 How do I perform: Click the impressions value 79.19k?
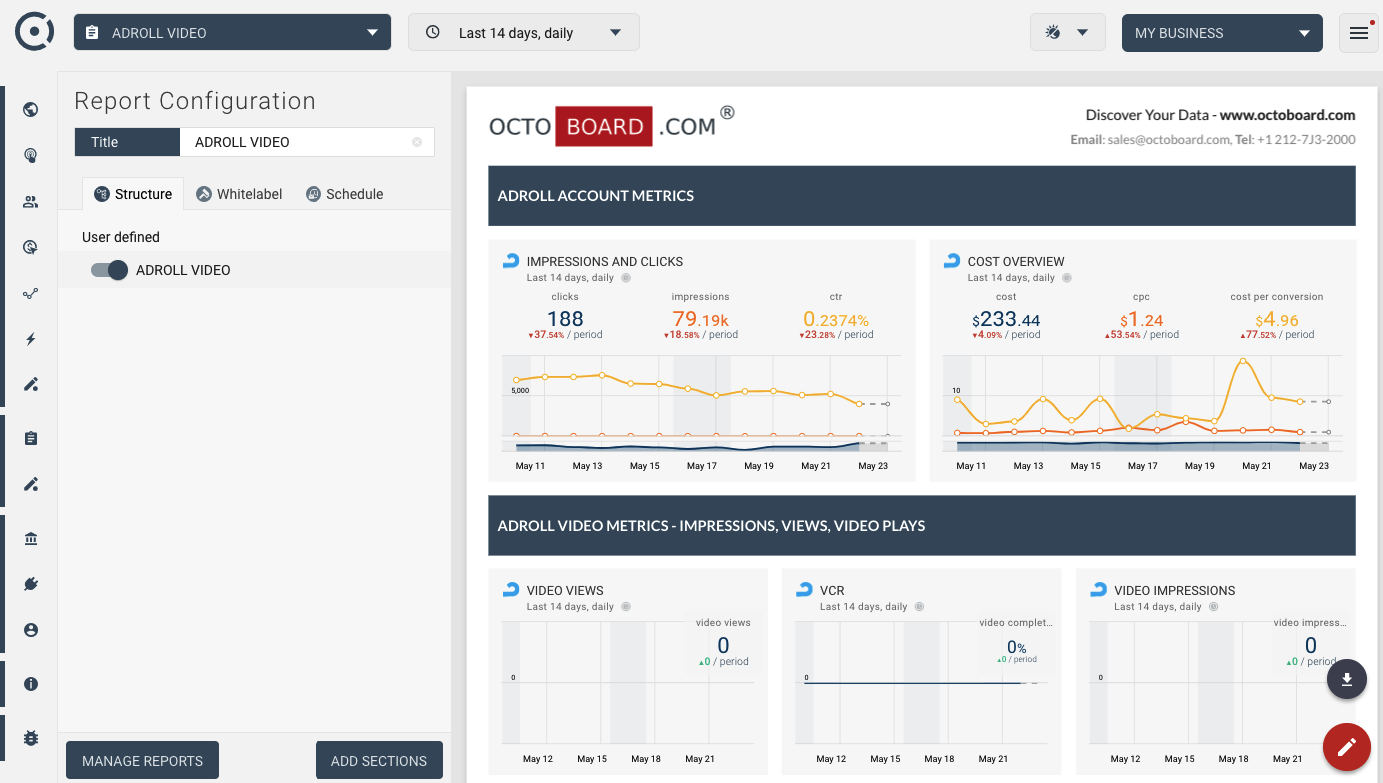[700, 319]
